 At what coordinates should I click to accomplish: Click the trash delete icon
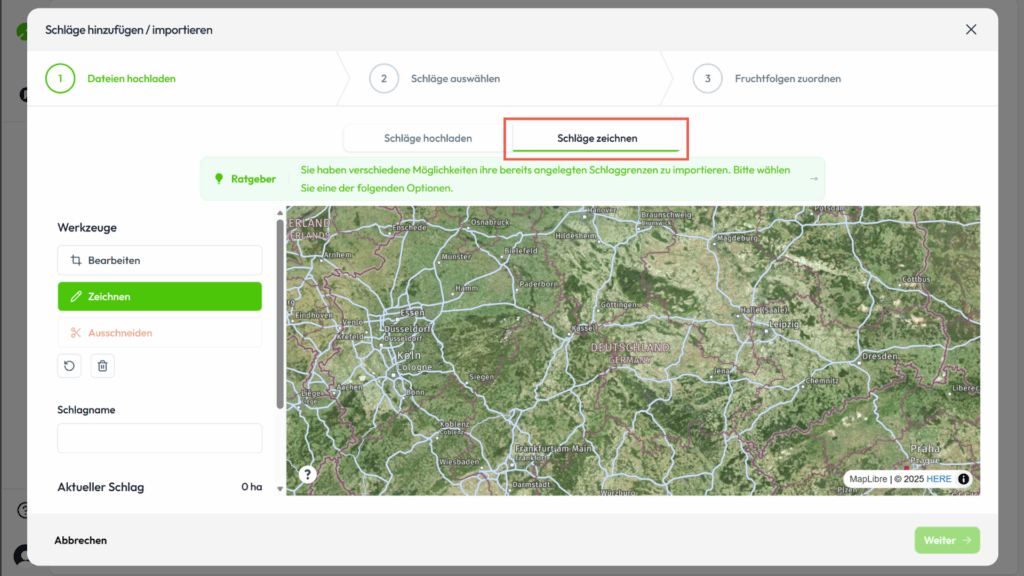(102, 366)
